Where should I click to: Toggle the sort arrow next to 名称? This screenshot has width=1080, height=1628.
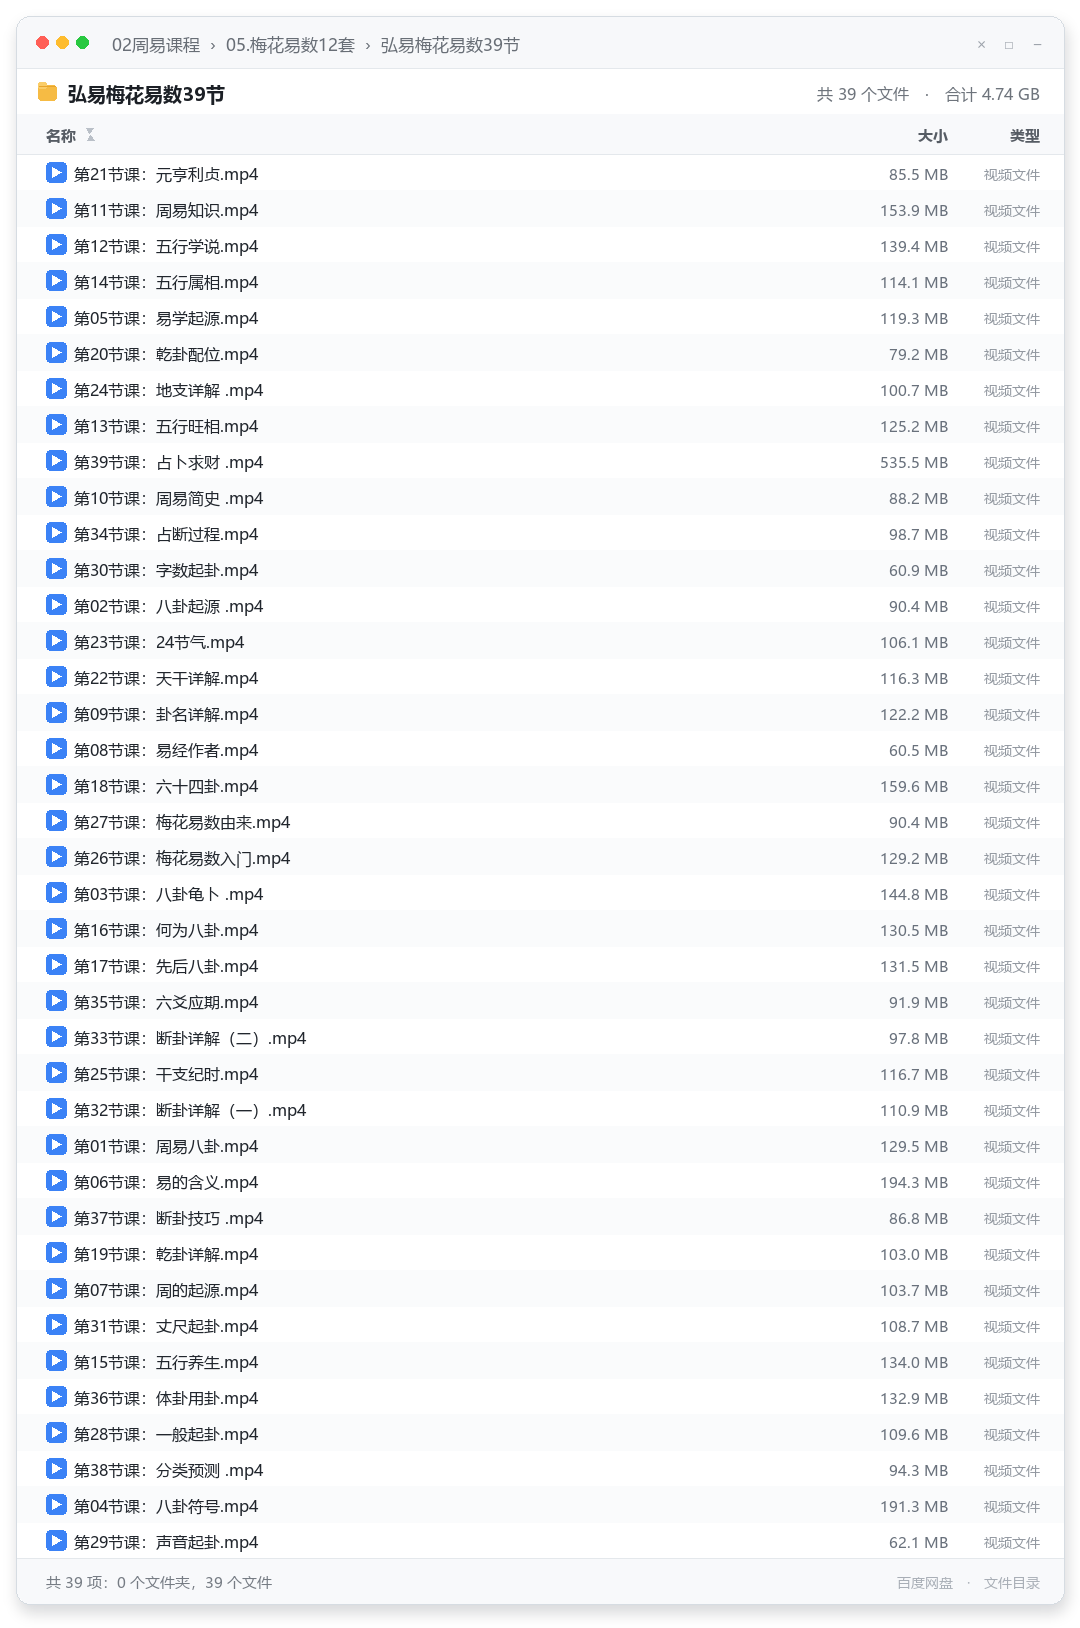coord(90,135)
